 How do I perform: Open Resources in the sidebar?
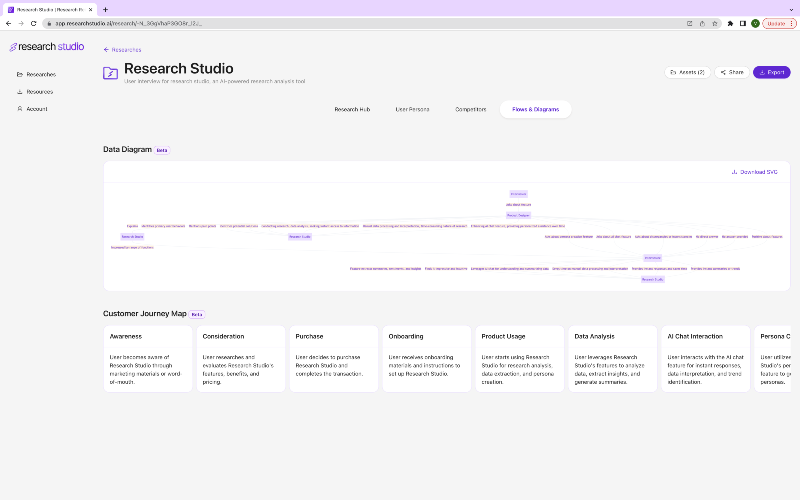(x=35, y=92)
